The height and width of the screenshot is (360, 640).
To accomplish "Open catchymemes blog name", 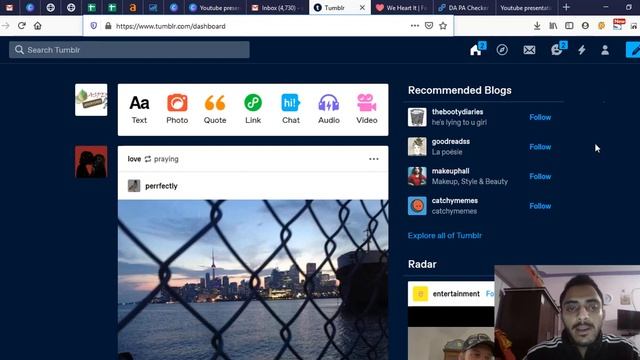I will pyautogui.click(x=455, y=201).
